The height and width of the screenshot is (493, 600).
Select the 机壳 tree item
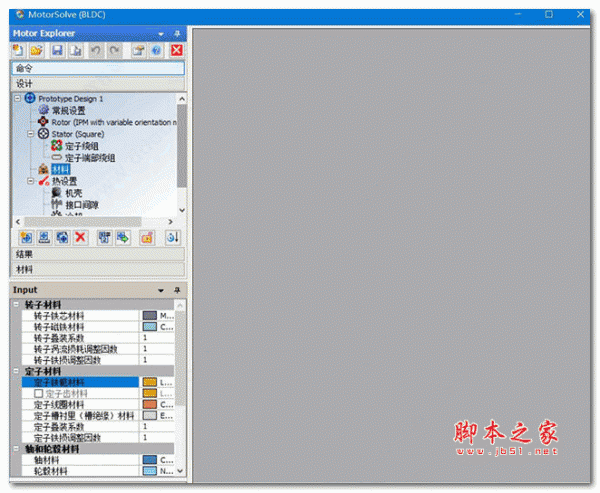[x=73, y=193]
